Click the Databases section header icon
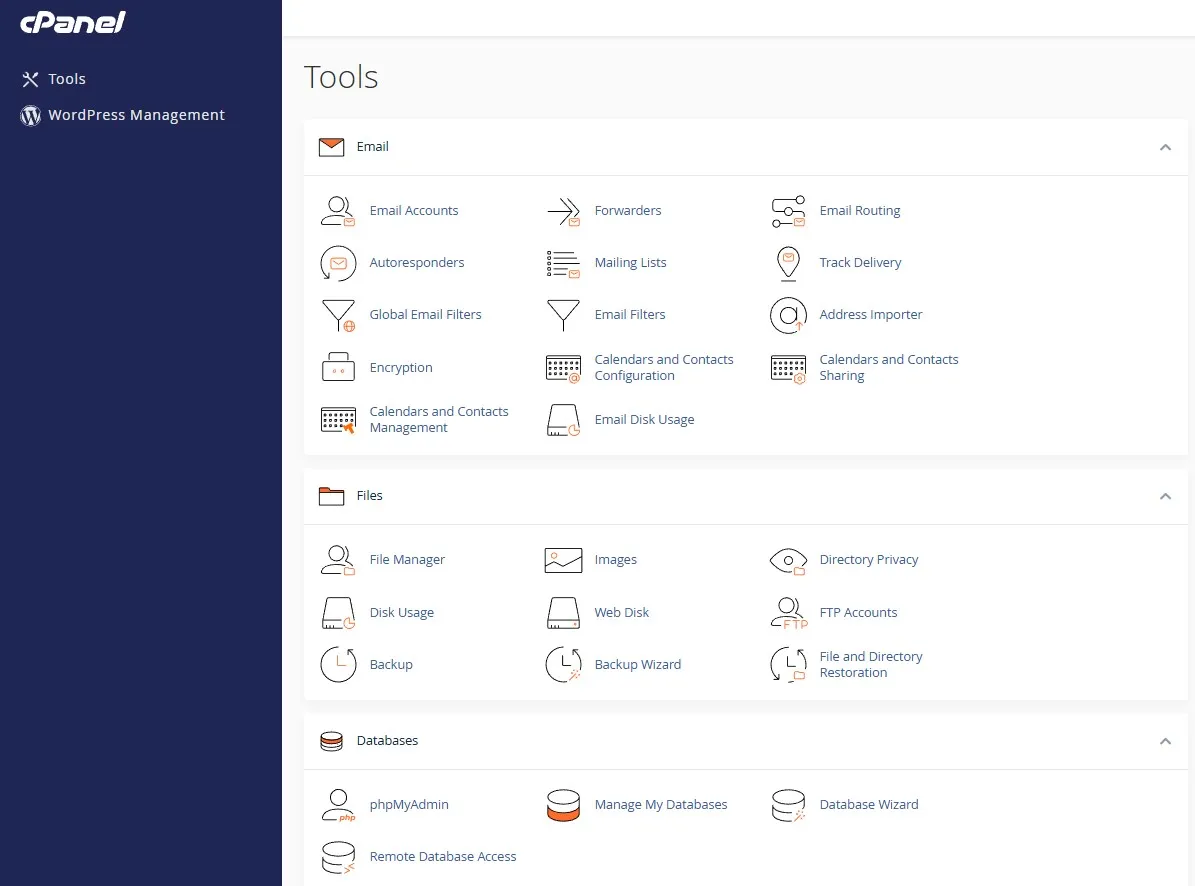1195x886 pixels. pos(332,741)
